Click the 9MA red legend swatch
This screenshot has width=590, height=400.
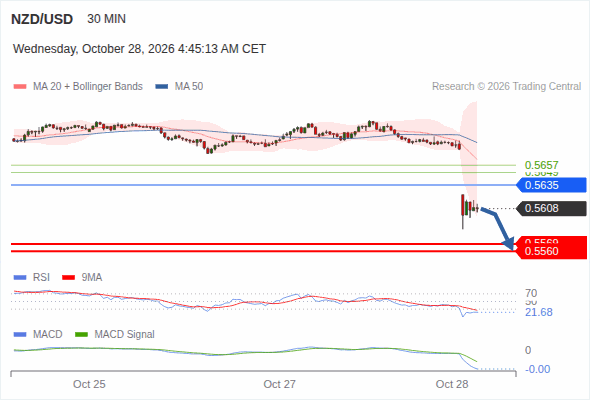coord(68,278)
